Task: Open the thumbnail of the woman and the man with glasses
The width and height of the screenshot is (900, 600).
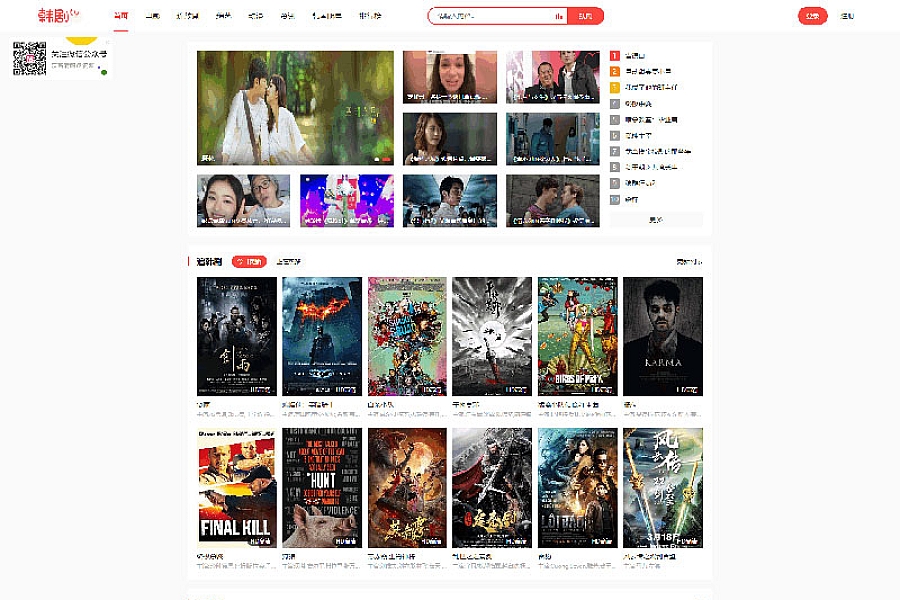Action: coord(243,201)
